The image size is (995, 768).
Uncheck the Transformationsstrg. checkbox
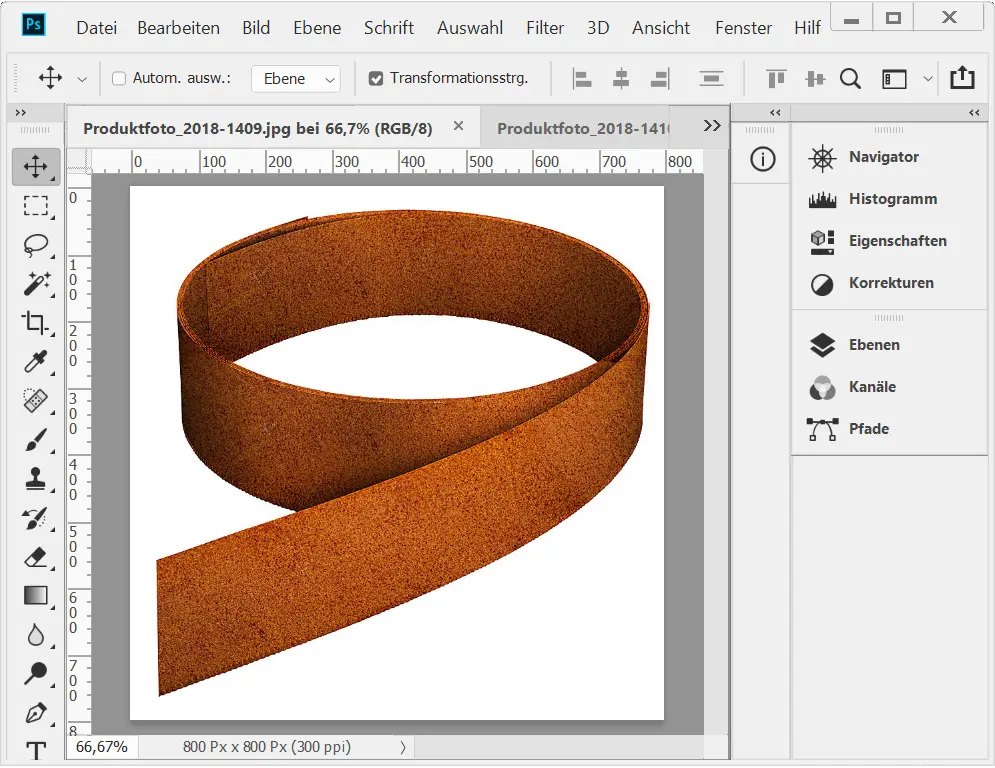[x=376, y=78]
